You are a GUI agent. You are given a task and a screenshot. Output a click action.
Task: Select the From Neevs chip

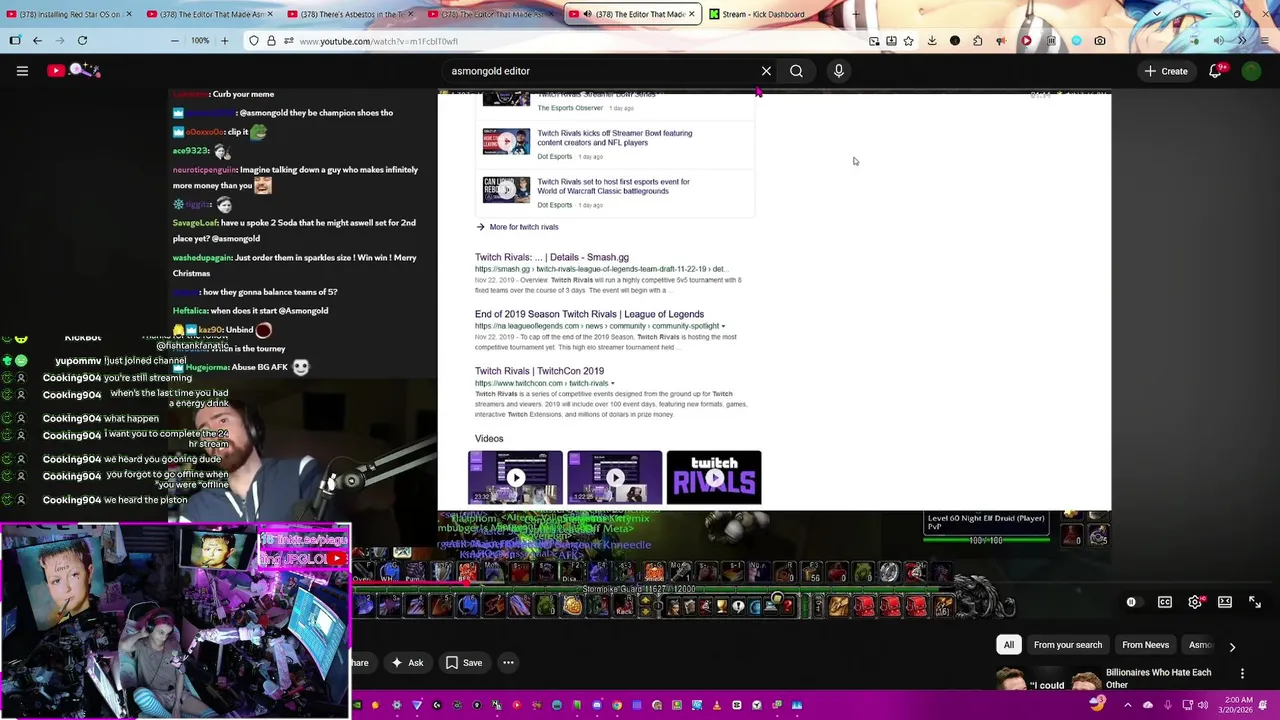coord(1145,645)
